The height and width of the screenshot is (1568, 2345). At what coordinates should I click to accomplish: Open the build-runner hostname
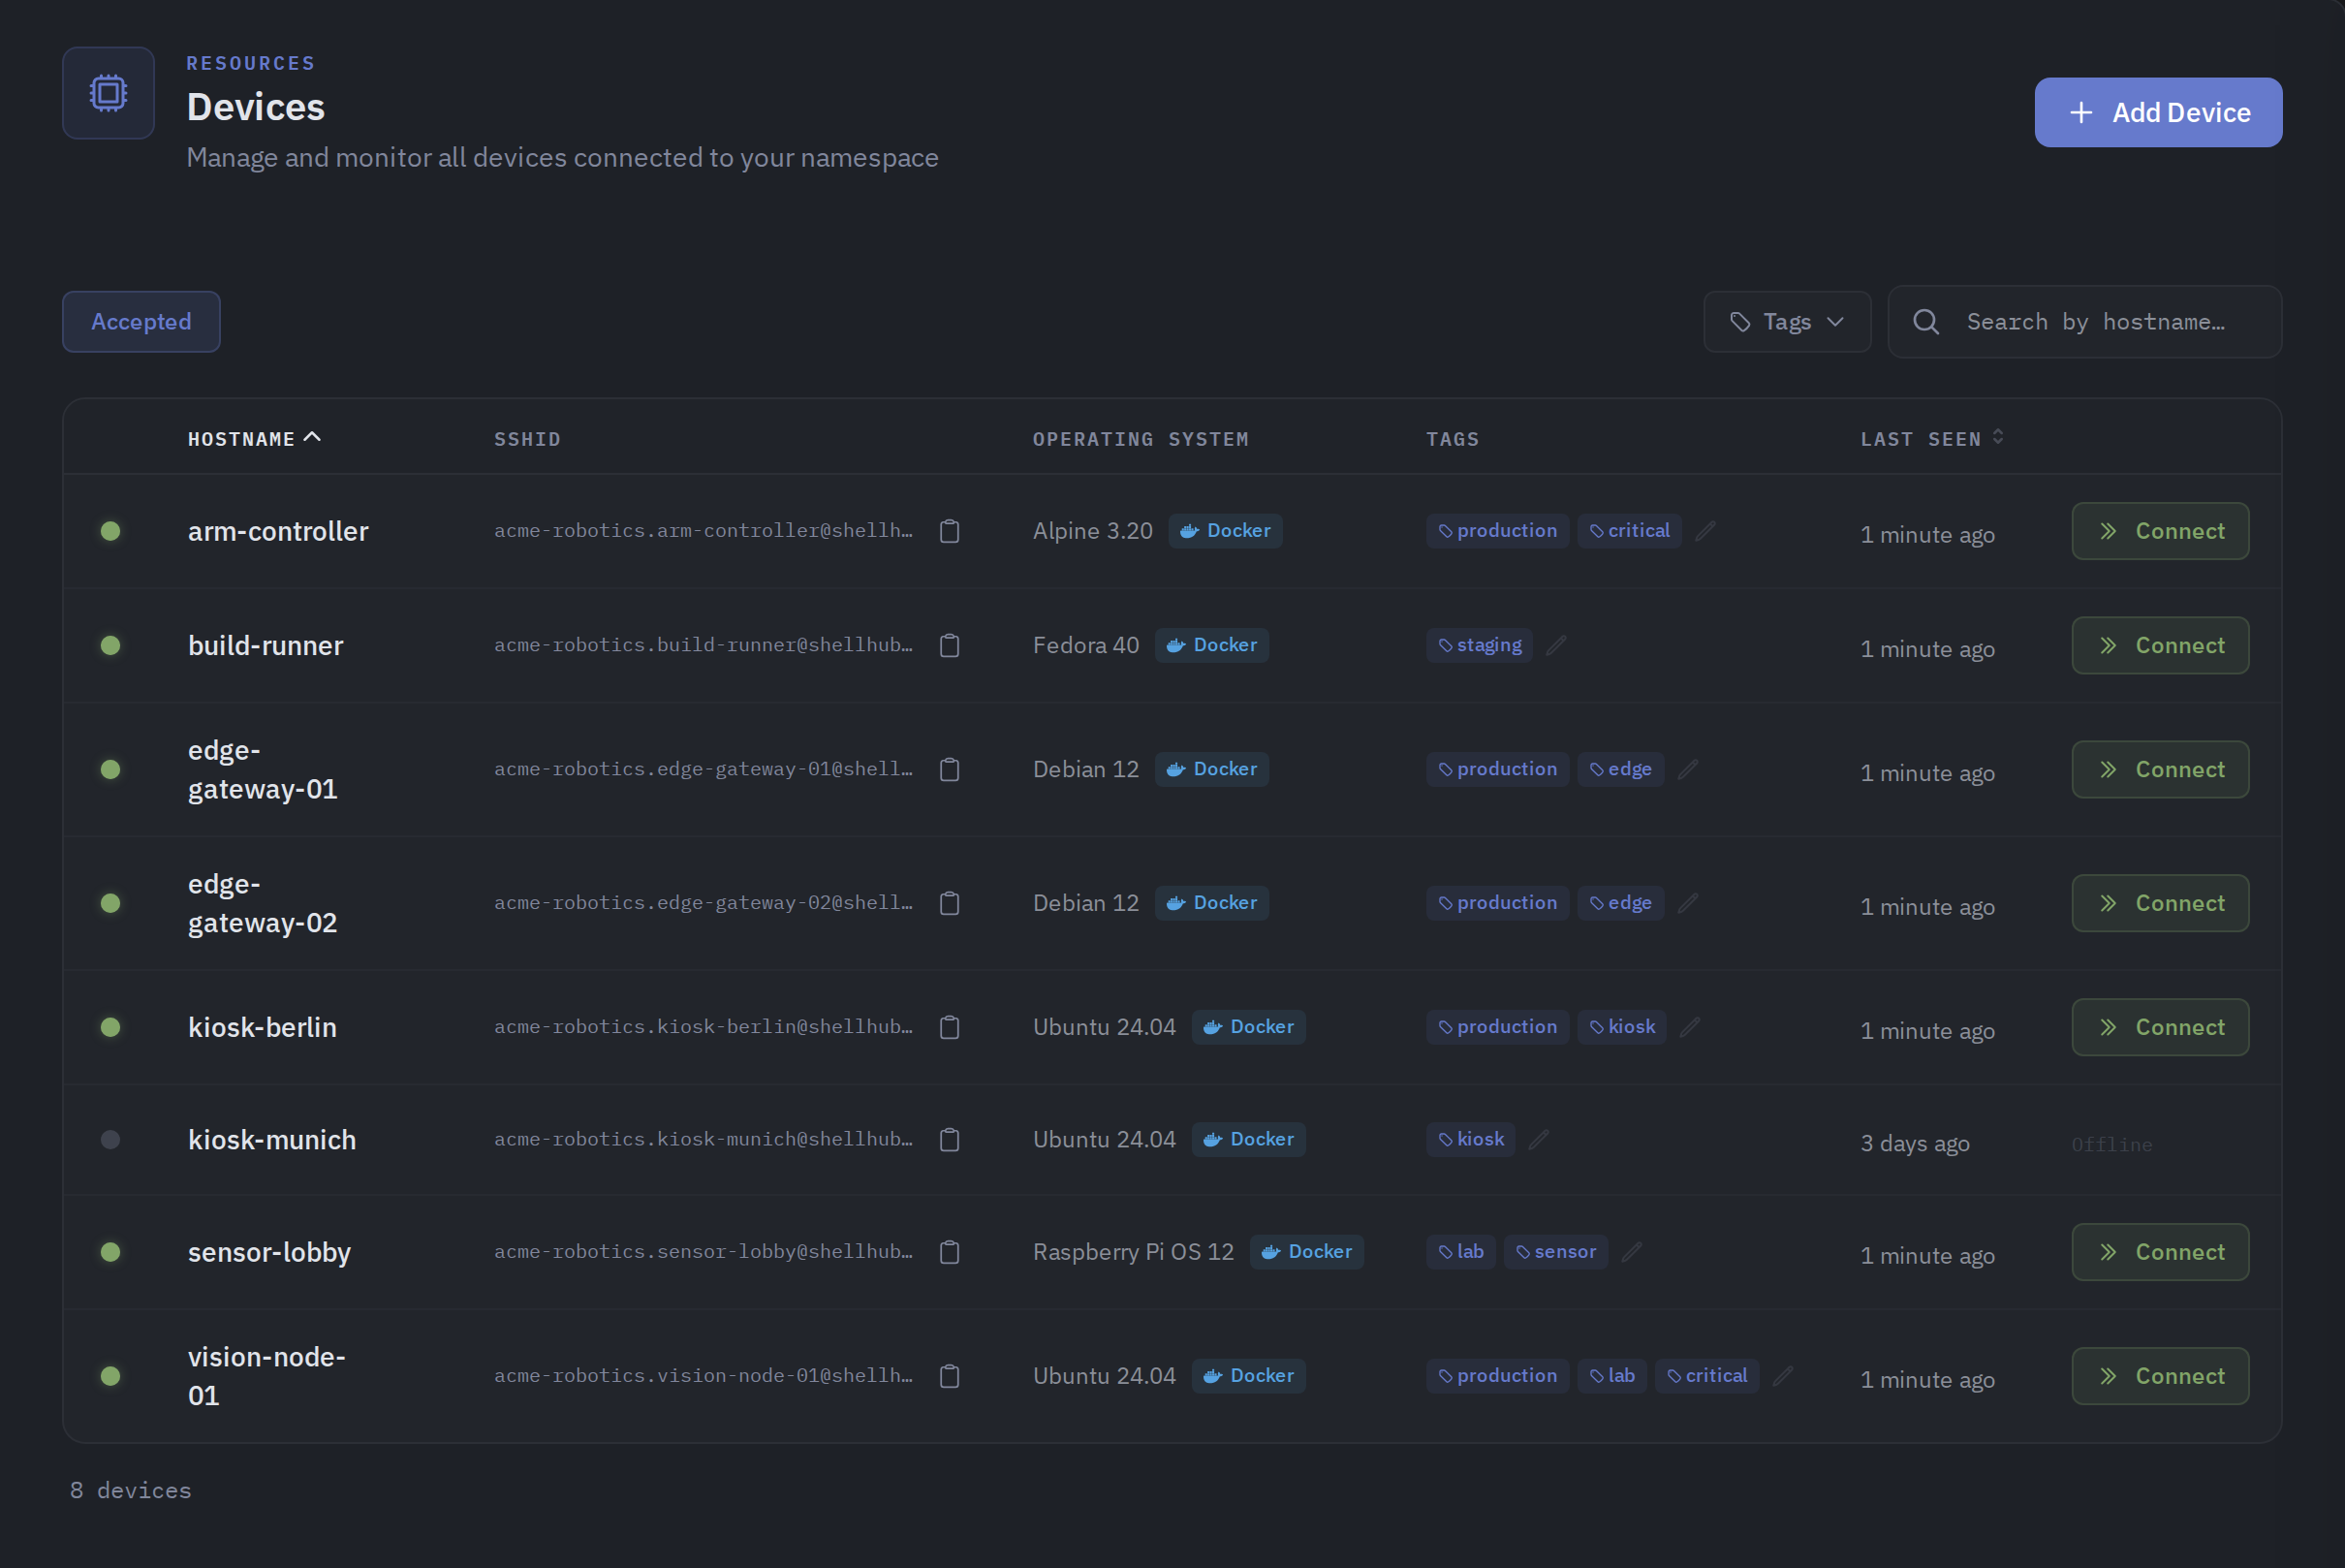point(265,645)
